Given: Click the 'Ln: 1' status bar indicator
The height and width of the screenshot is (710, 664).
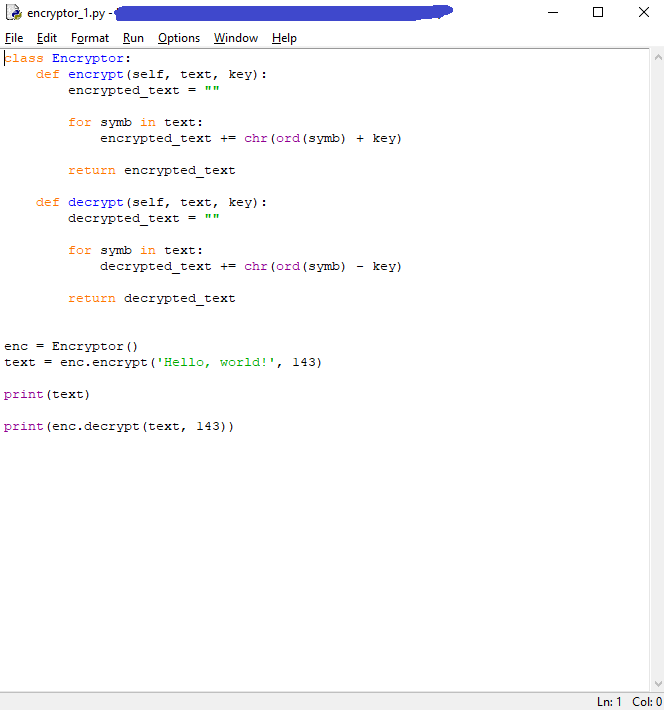Looking at the screenshot, I should [609, 702].
